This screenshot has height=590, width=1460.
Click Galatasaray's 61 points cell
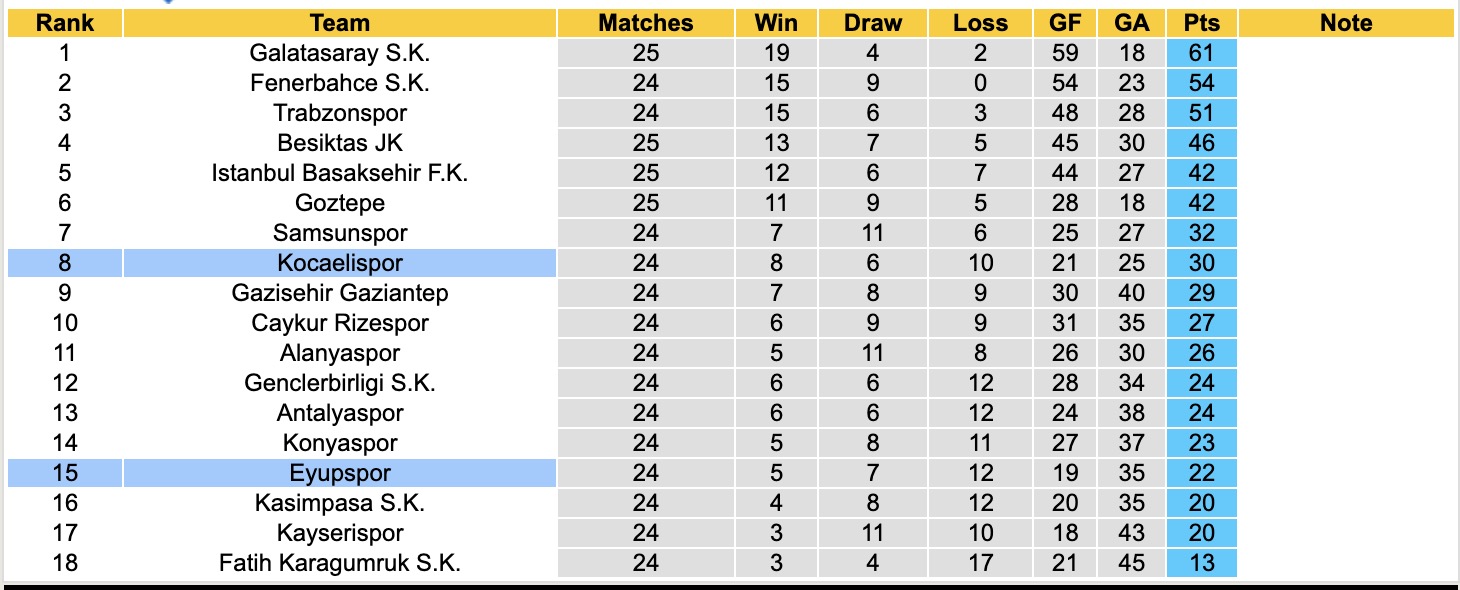(1201, 53)
